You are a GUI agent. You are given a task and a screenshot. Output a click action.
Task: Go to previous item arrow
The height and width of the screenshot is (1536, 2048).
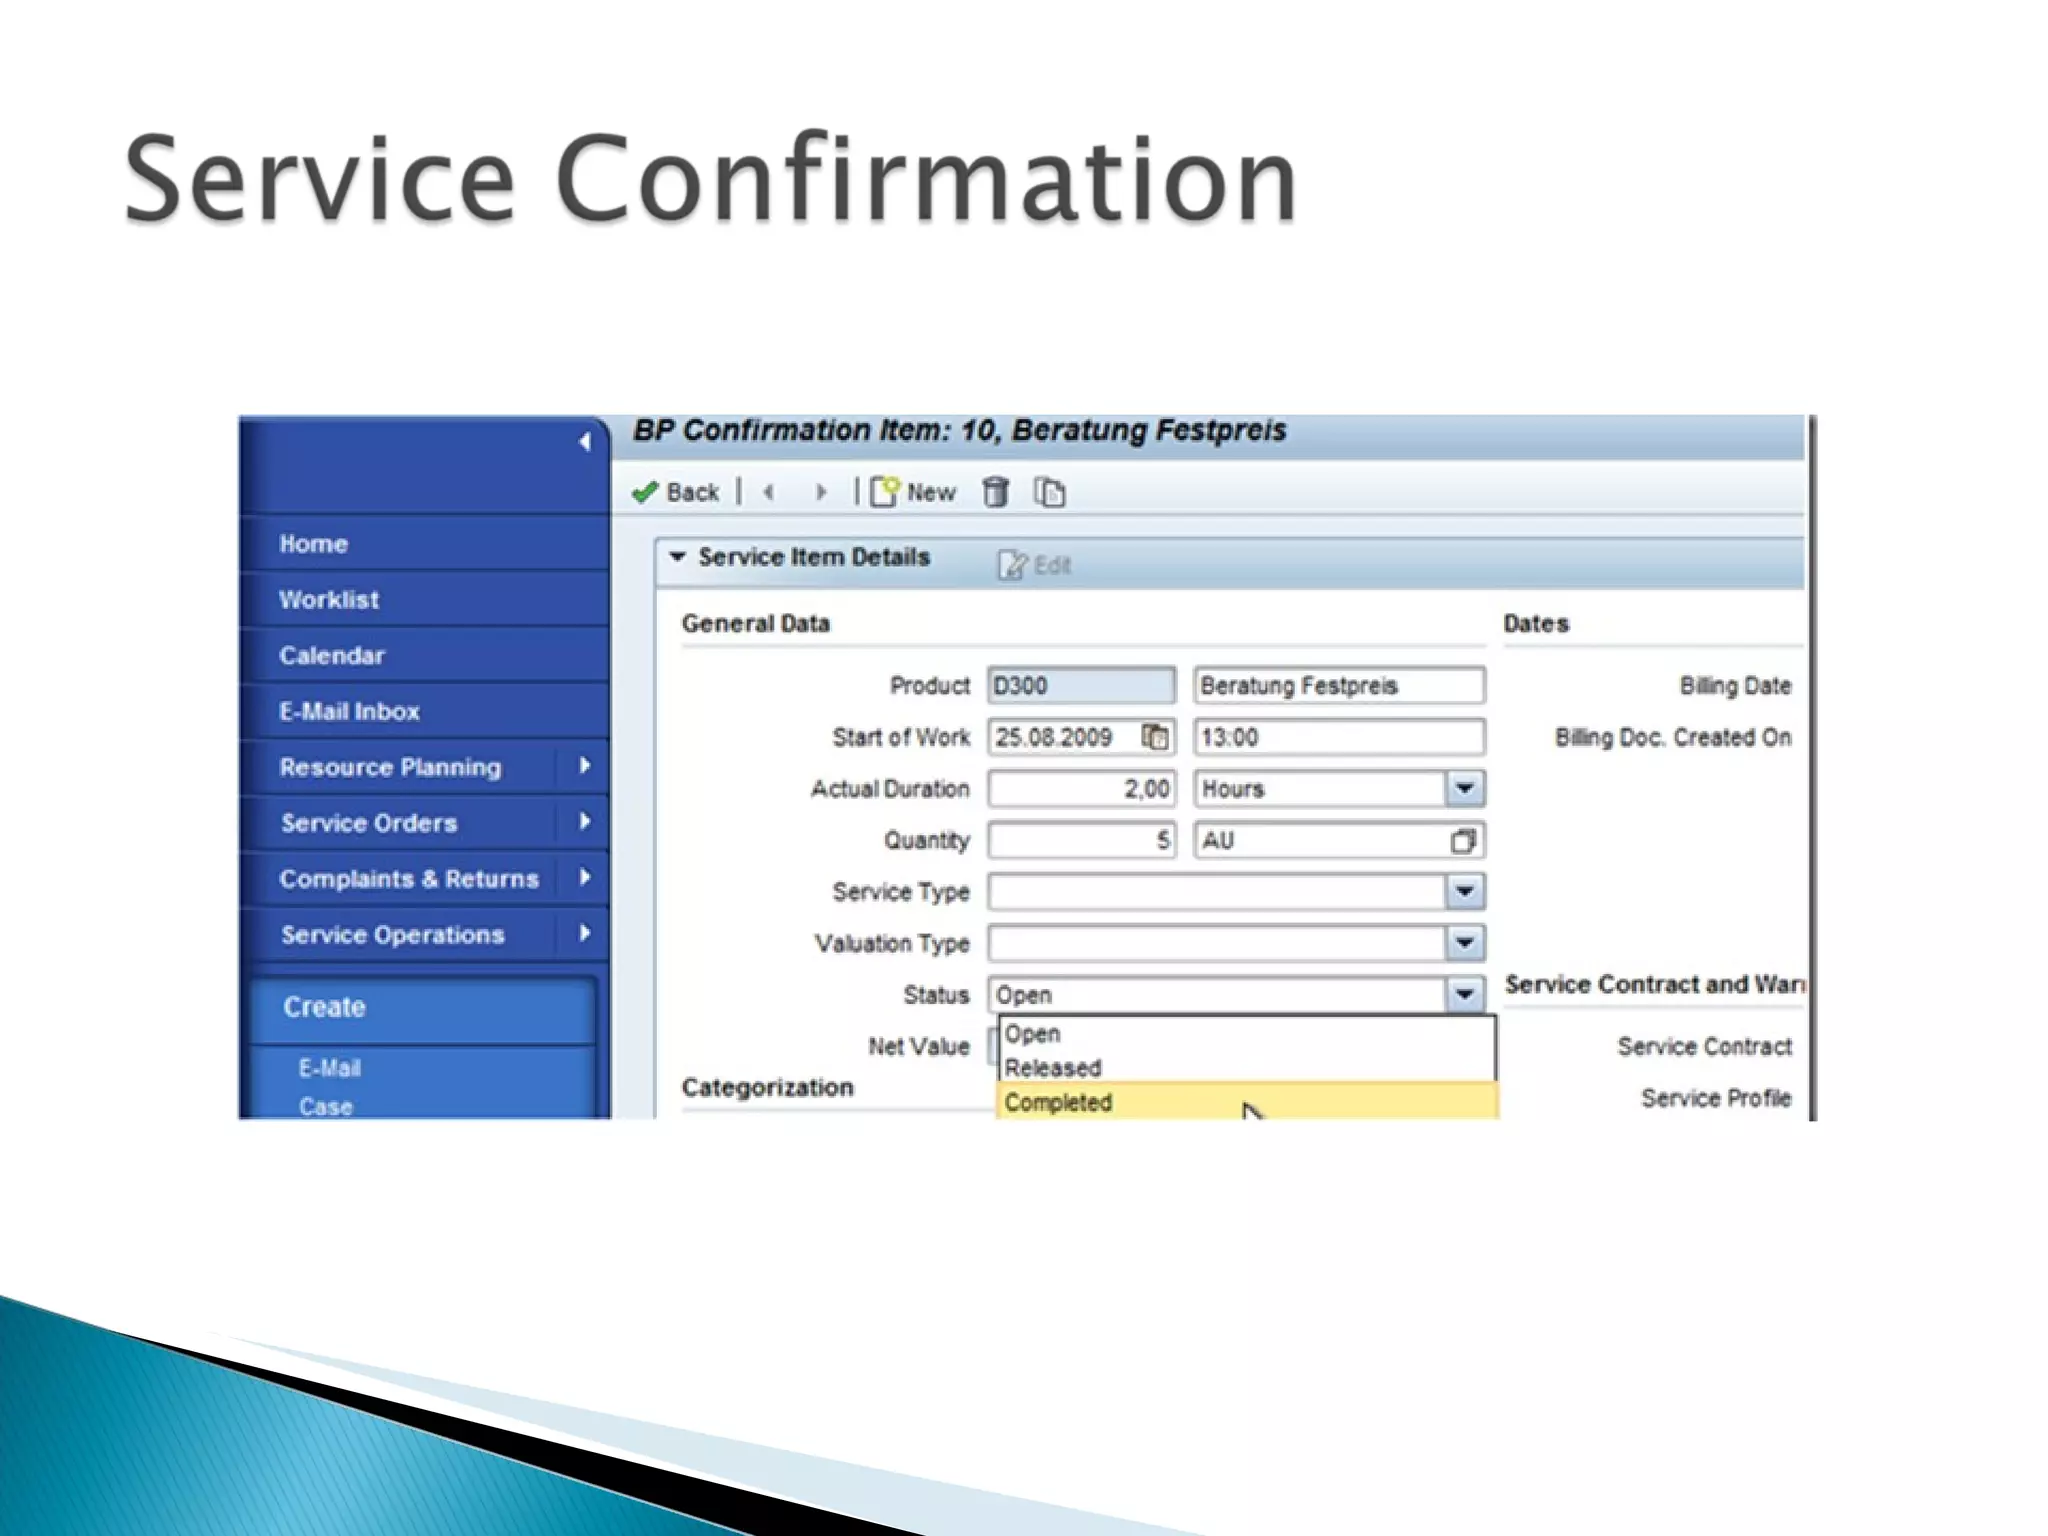click(768, 492)
